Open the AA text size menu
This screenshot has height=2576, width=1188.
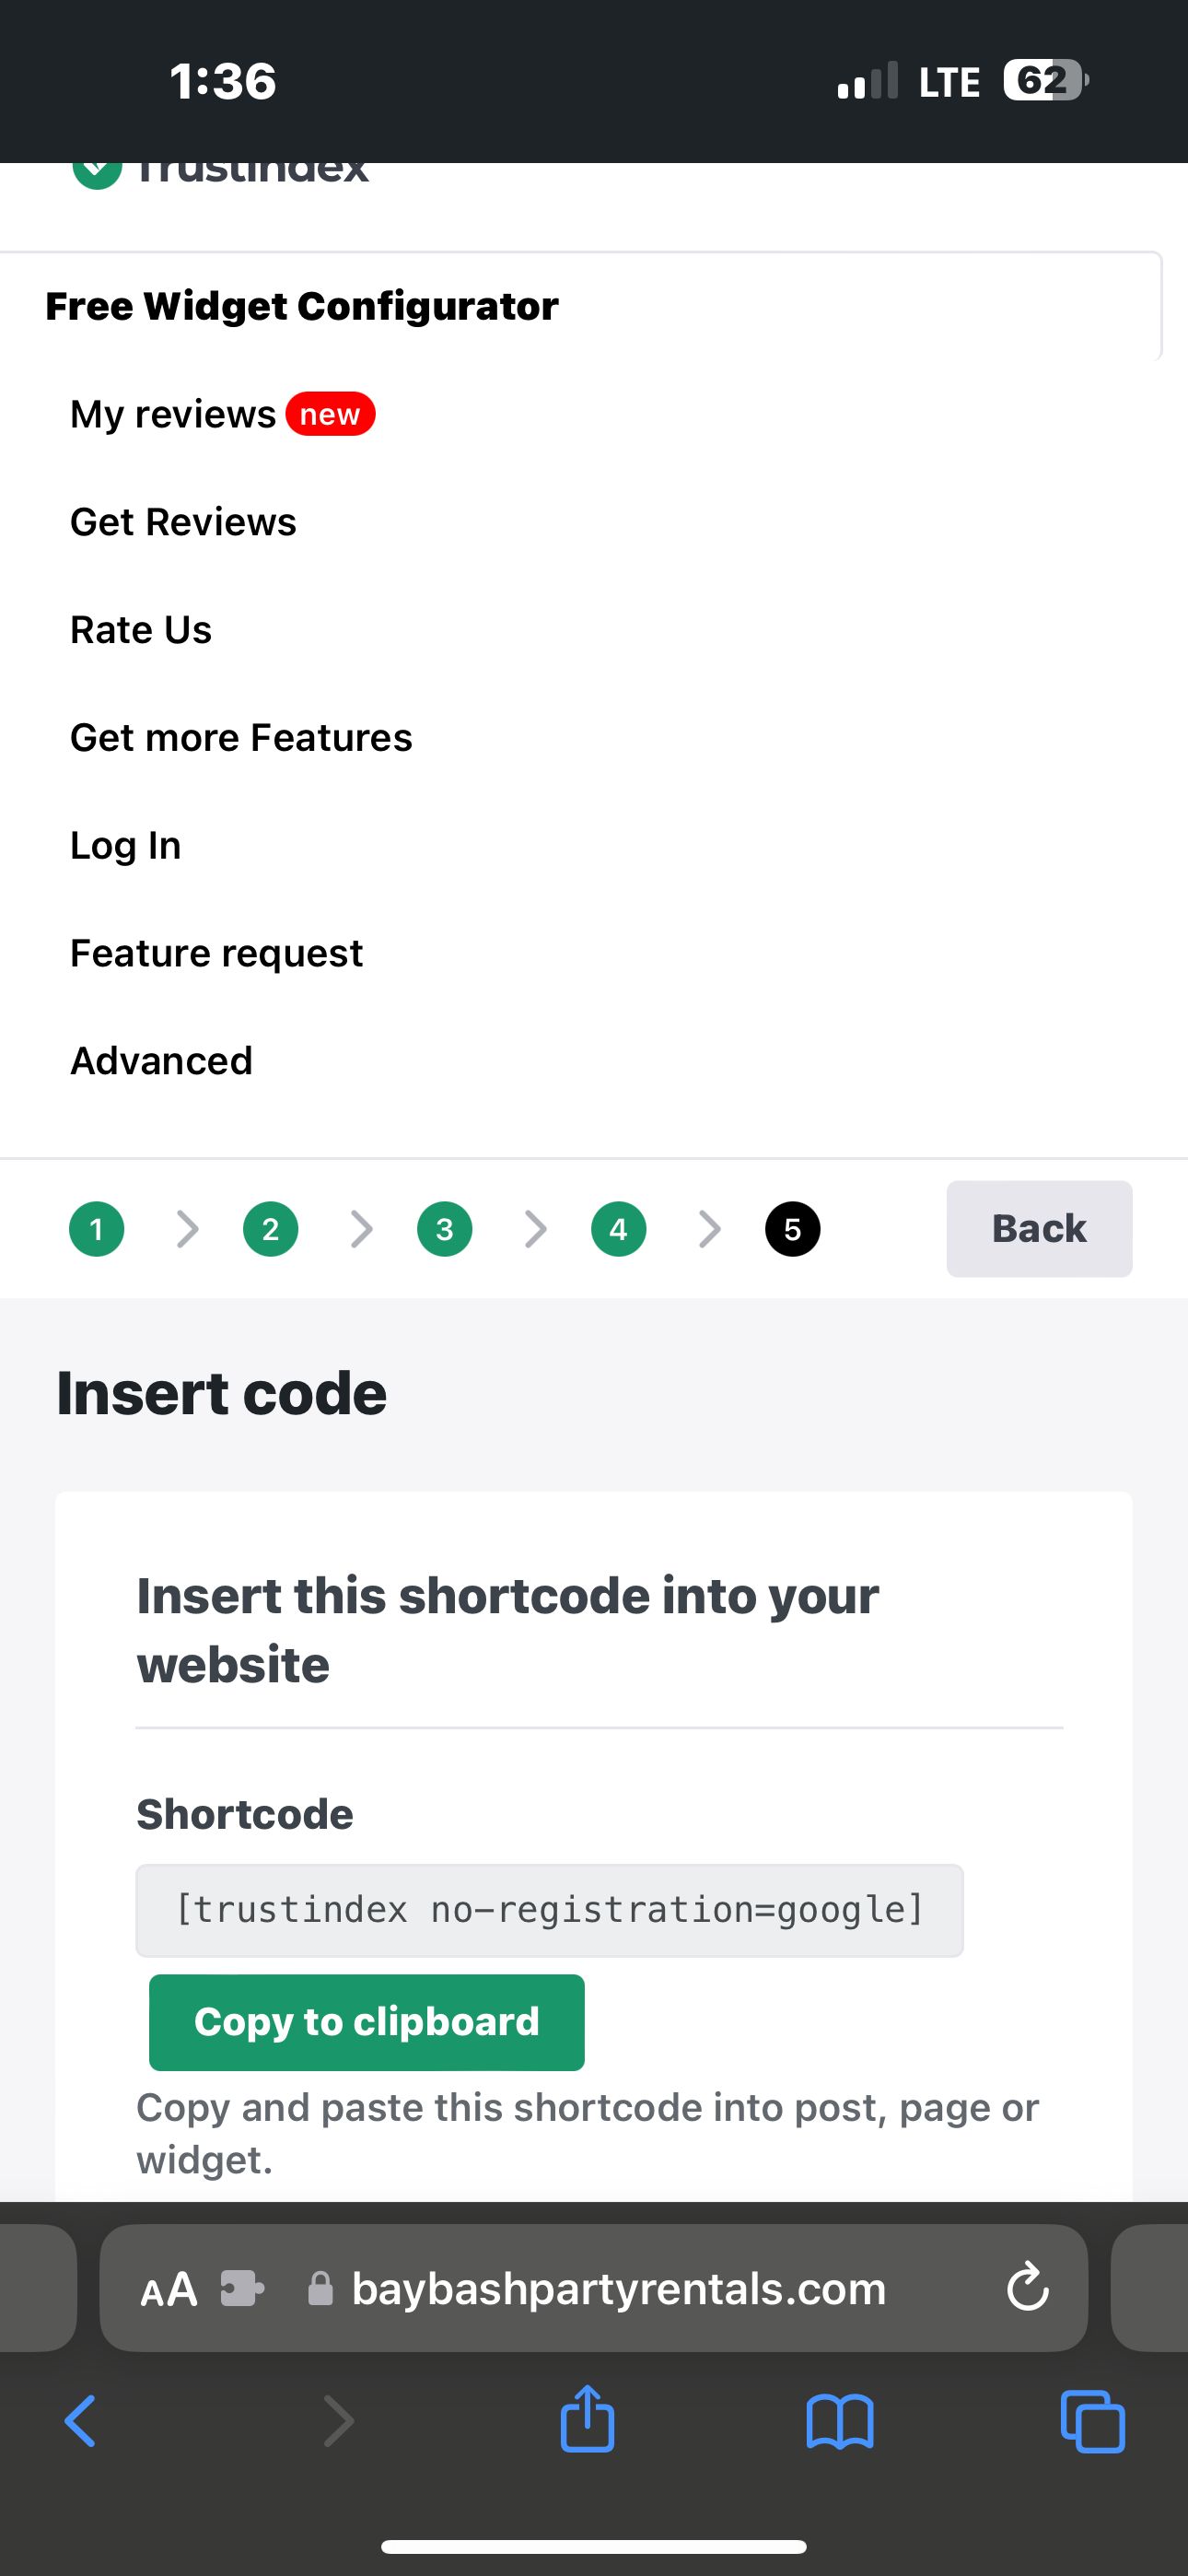(169, 2288)
